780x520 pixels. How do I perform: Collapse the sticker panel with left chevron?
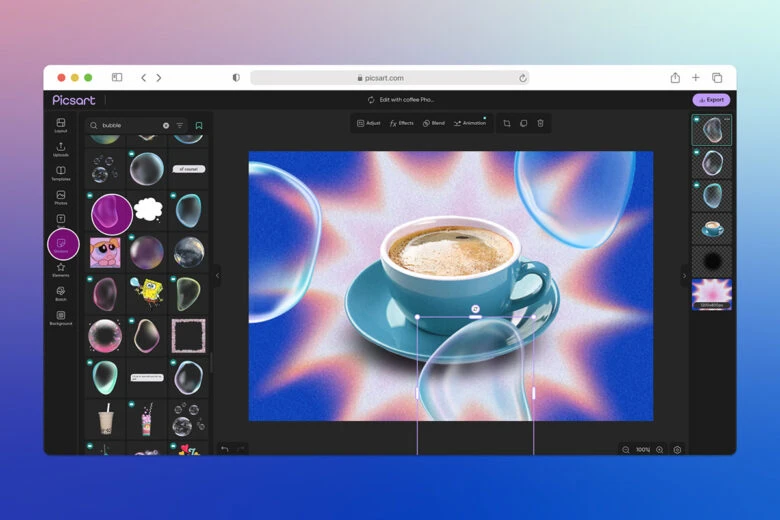217,275
